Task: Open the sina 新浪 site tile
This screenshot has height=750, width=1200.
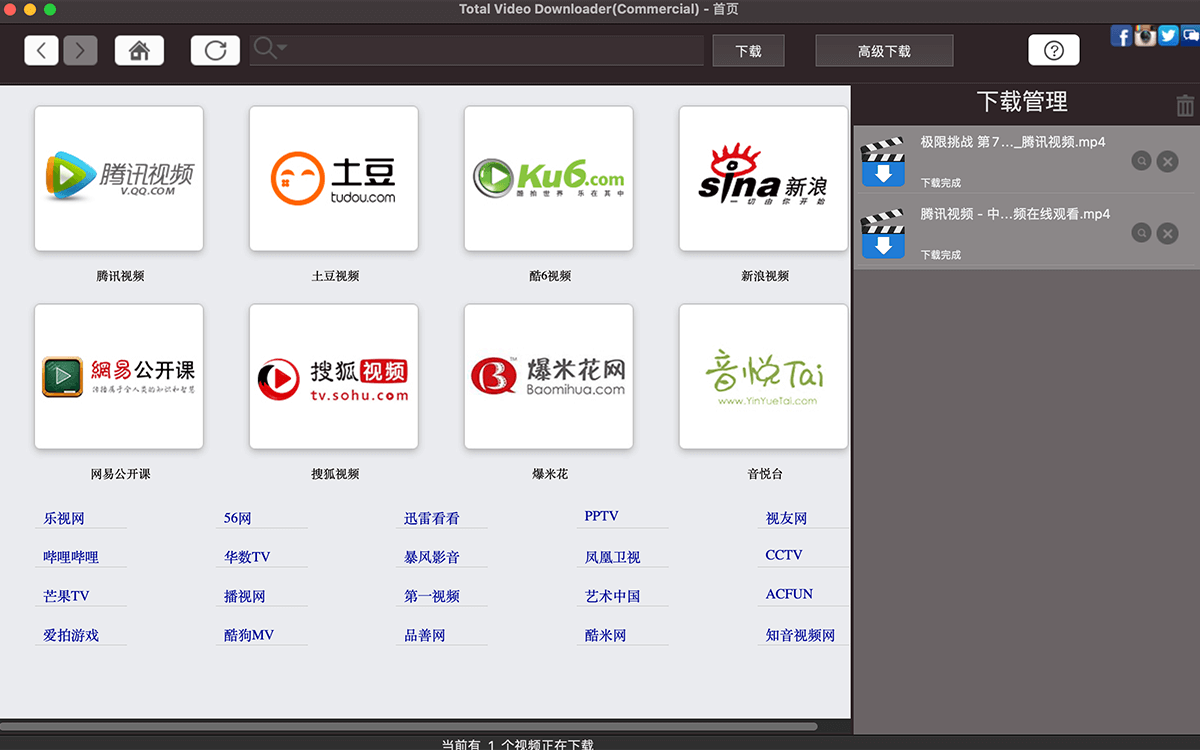Action: 764,178
